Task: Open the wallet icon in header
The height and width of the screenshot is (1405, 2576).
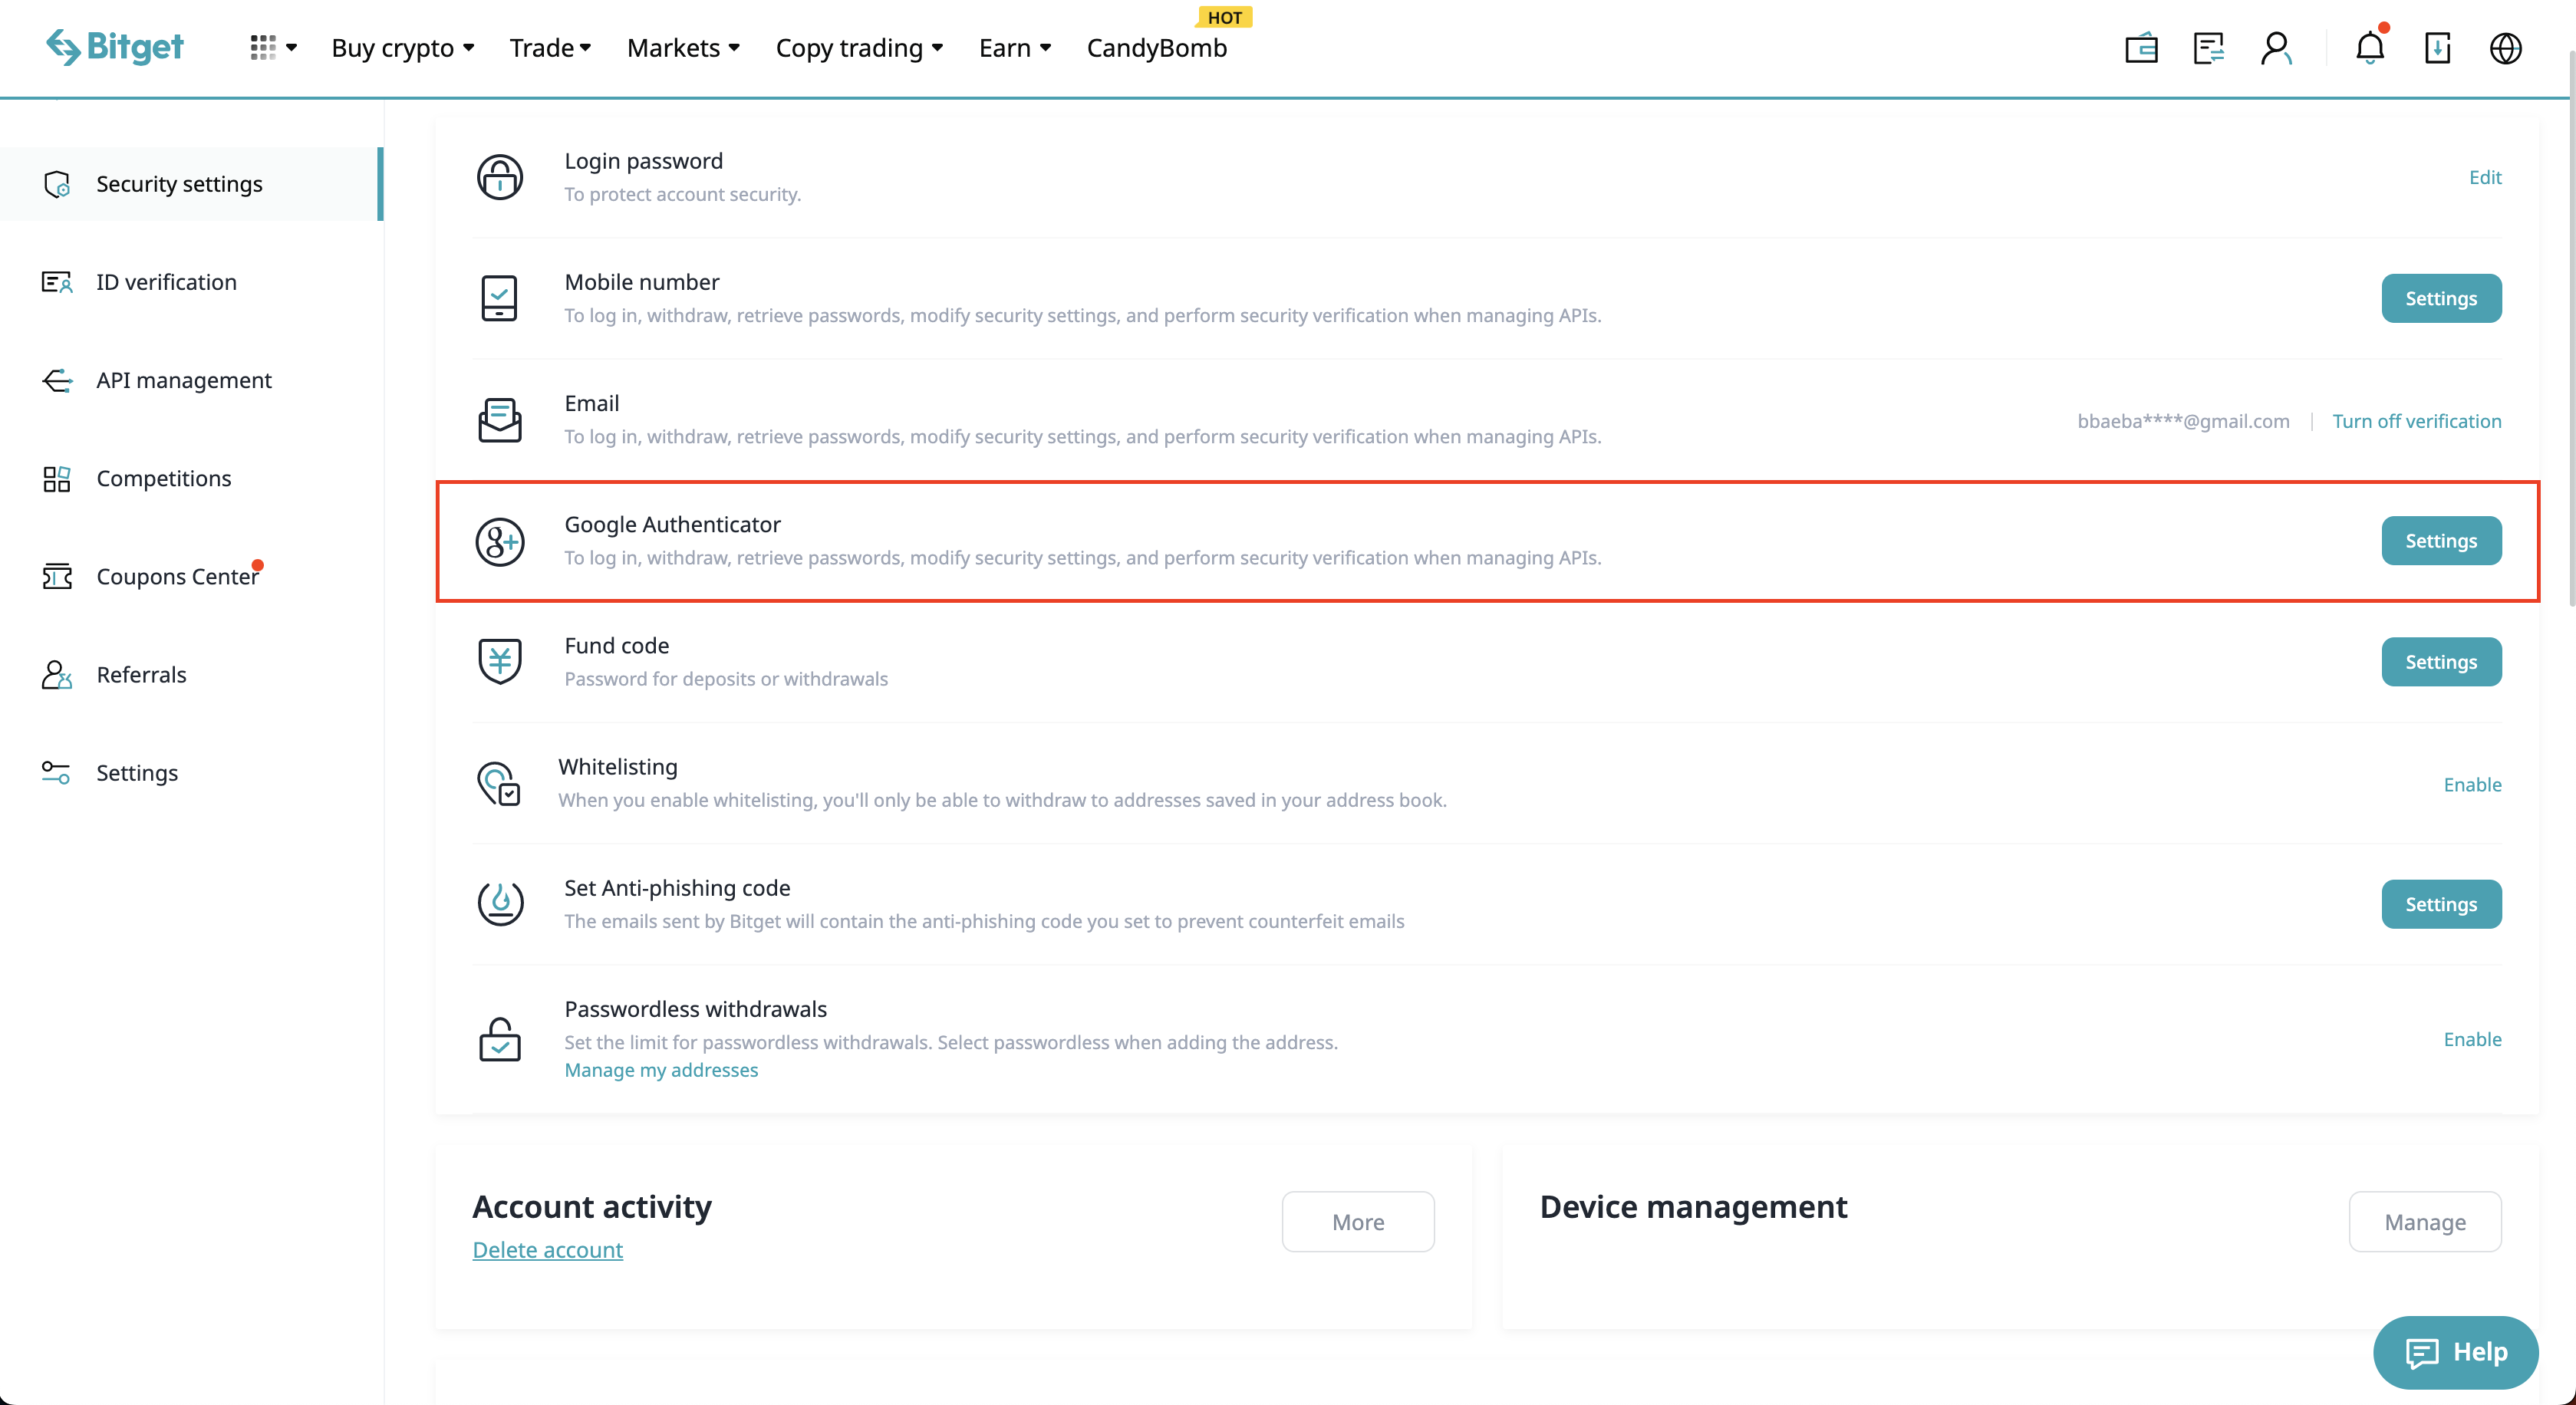Action: (x=2141, y=48)
